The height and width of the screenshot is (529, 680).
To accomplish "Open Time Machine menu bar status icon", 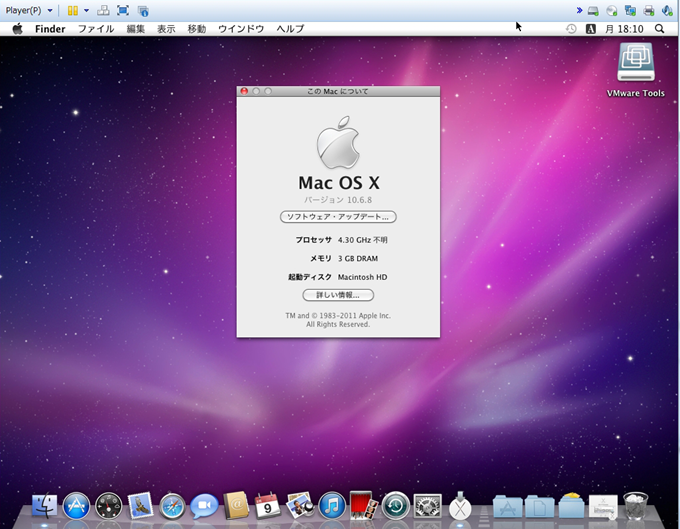I will tap(571, 29).
